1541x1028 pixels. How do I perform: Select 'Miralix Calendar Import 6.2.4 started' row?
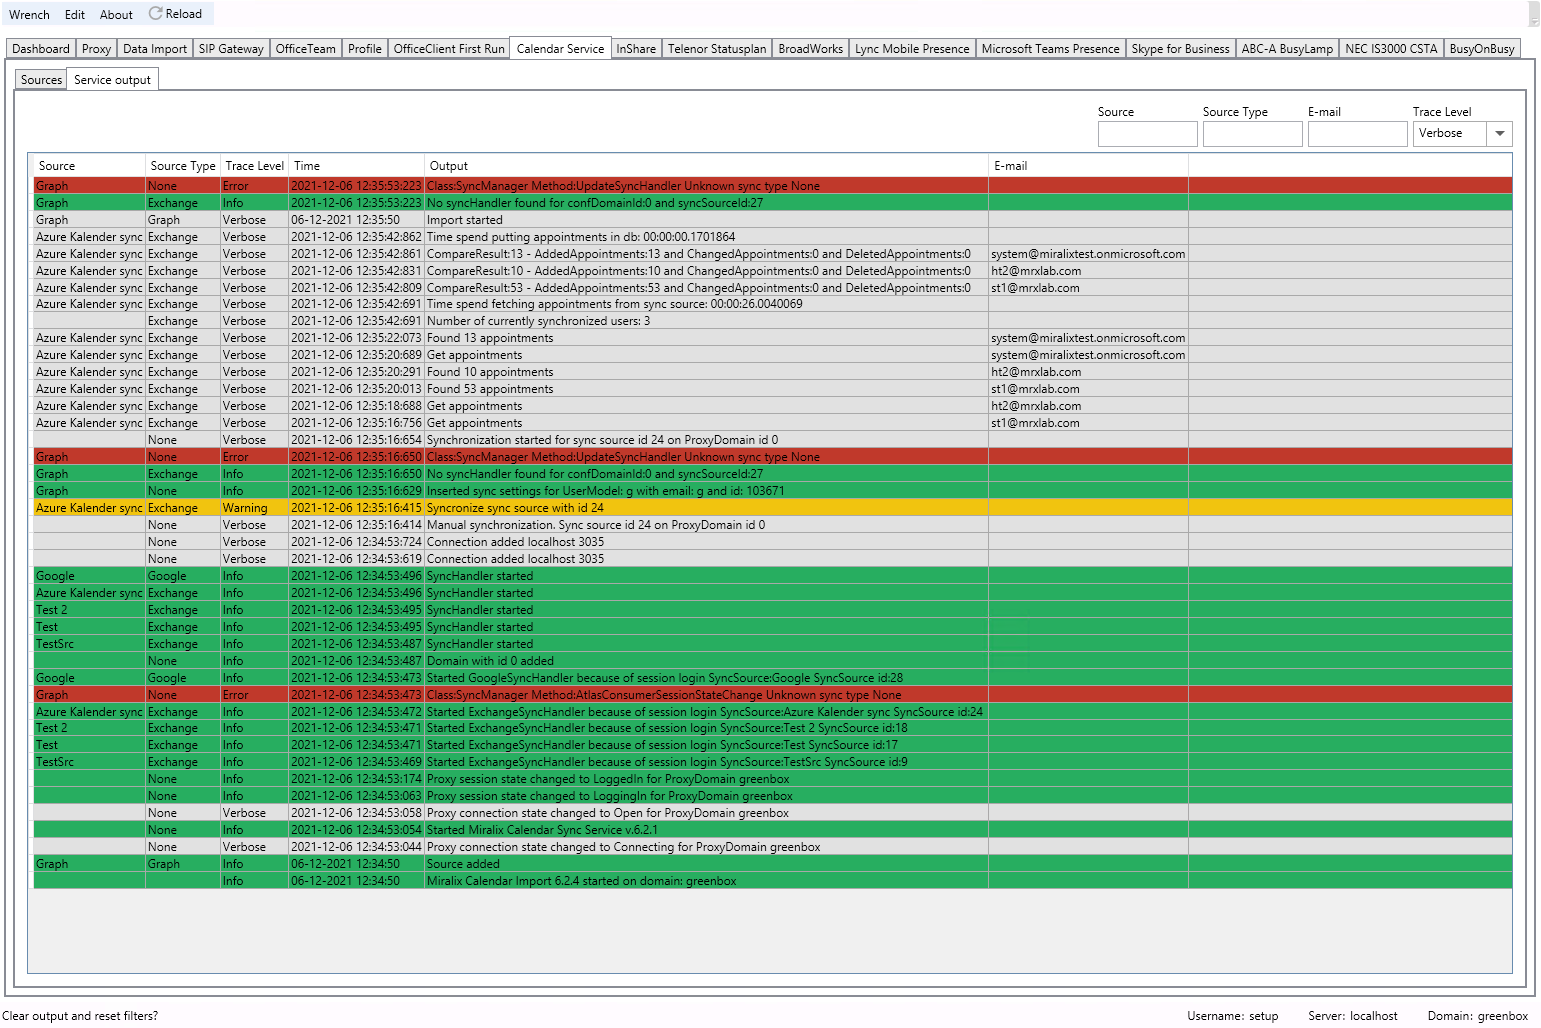772,881
